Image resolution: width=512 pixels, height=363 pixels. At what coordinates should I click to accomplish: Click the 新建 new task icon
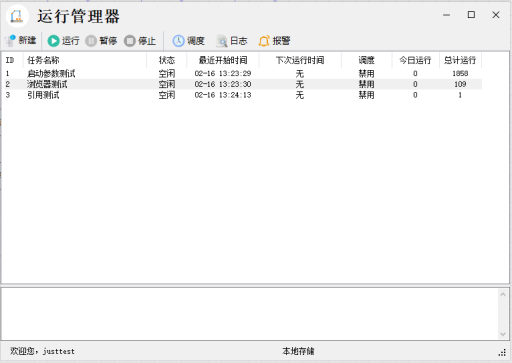11,41
